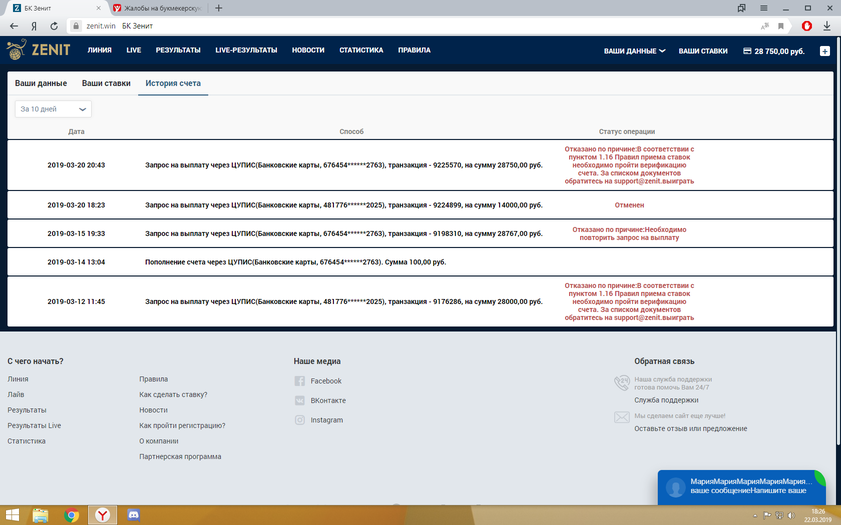The height and width of the screenshot is (525, 841).
Task: Click the Facebook icon in footer
Action: pos(299,381)
